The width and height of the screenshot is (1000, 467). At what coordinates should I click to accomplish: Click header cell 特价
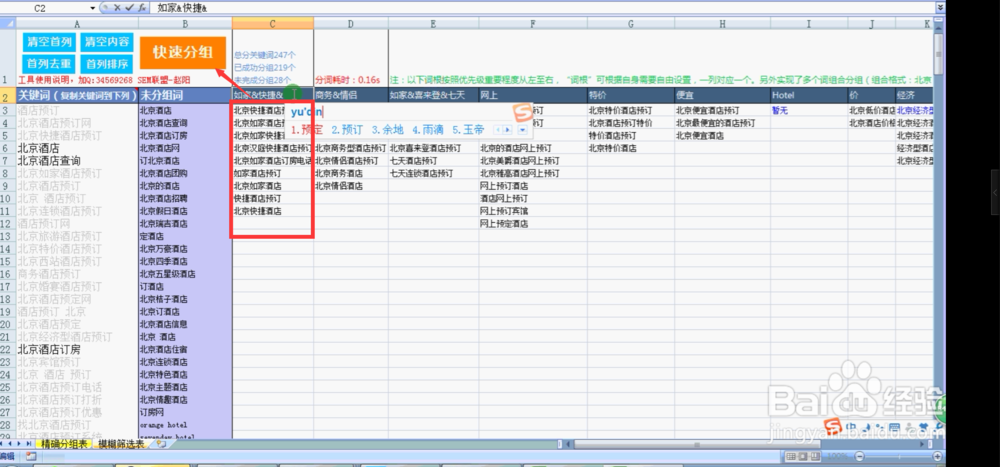pos(631,96)
